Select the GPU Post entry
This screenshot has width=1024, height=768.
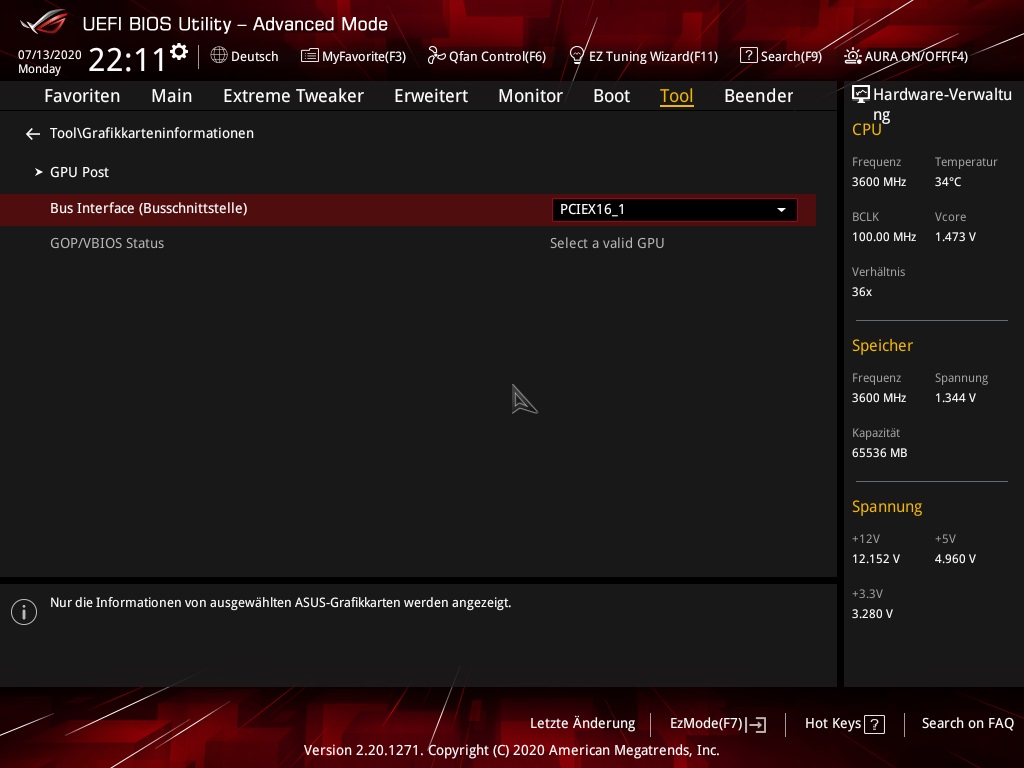point(79,172)
